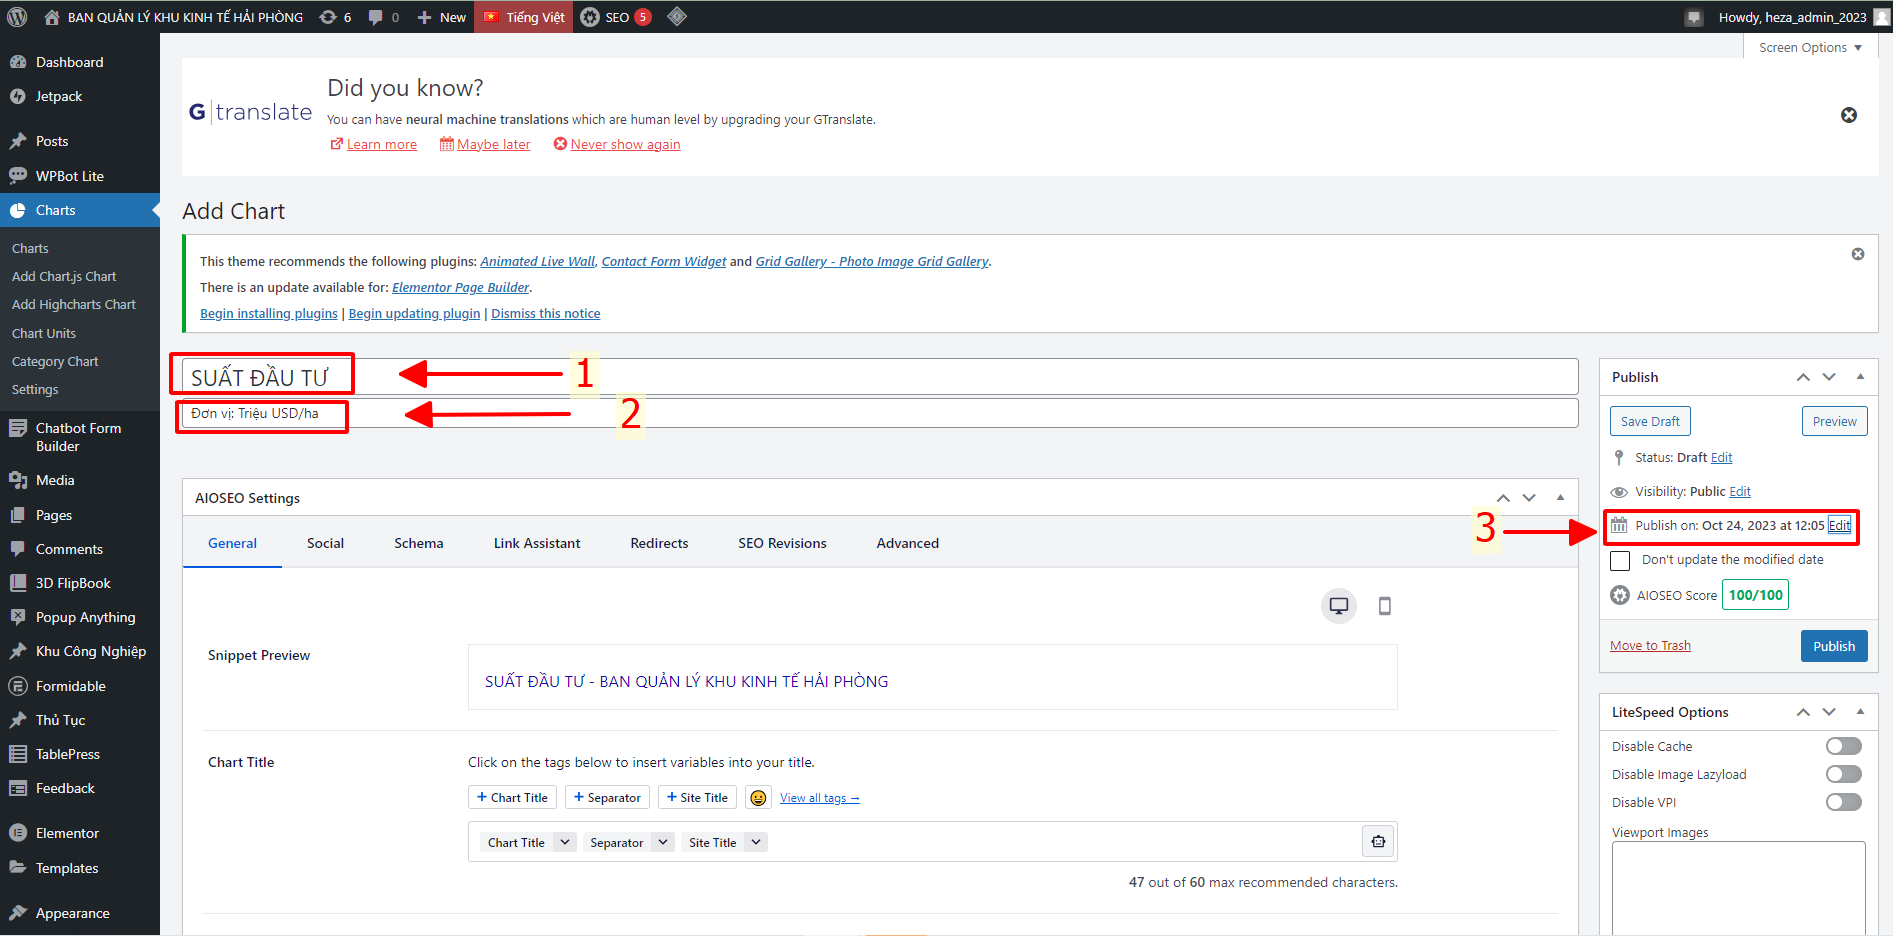This screenshot has height=936, width=1893.
Task: Click the WordPress logo in admin bar
Action: (17, 17)
